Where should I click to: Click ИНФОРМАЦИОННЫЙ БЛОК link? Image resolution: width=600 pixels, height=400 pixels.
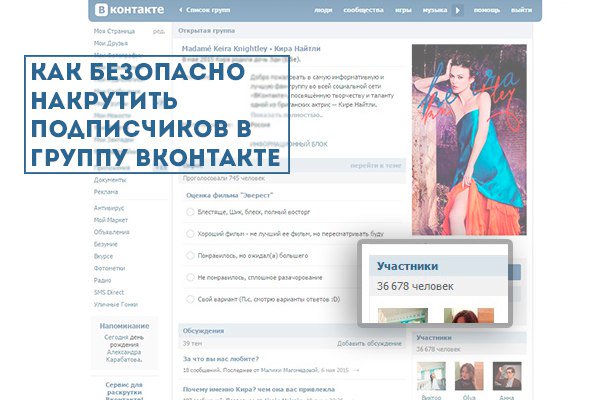[289, 144]
